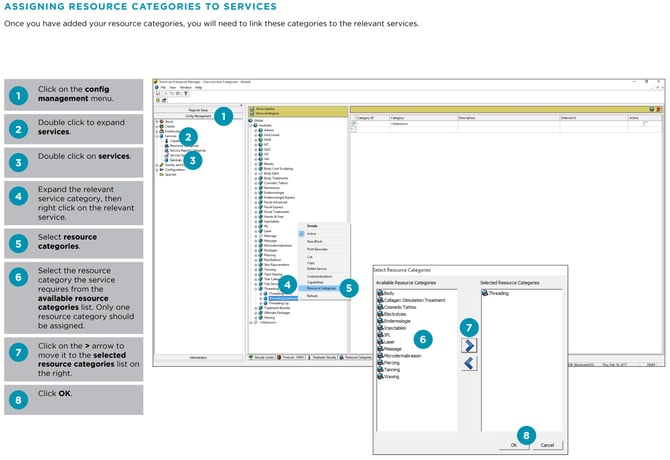Click the Category column header
The image size is (670, 460).
point(423,117)
